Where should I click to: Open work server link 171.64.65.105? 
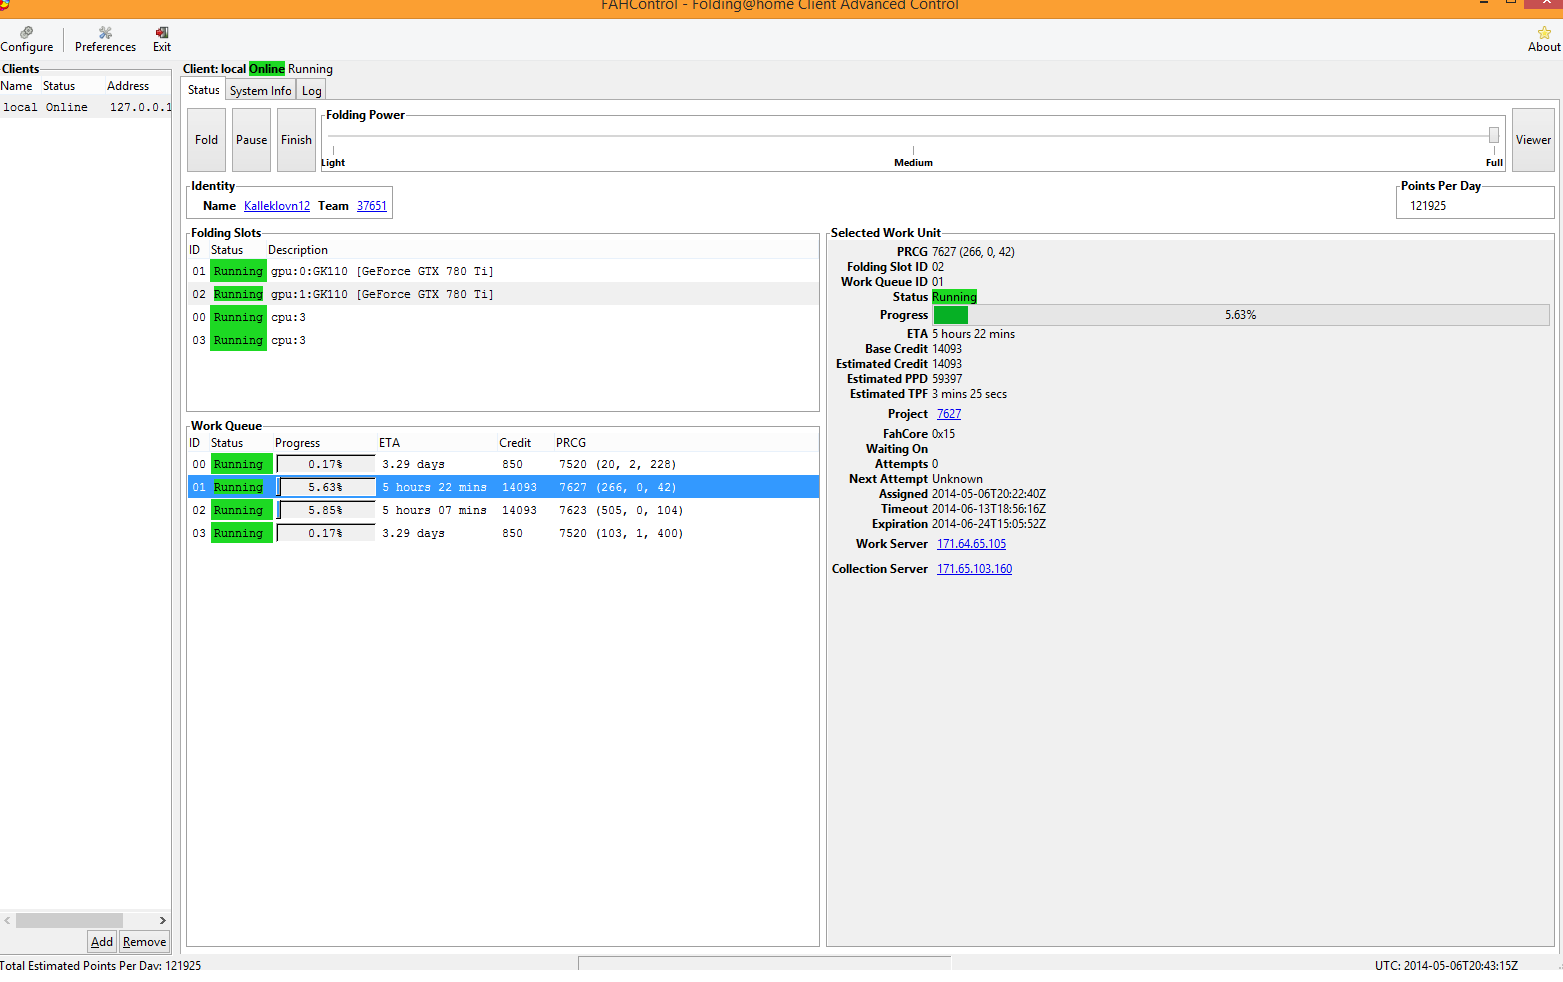[x=971, y=544]
